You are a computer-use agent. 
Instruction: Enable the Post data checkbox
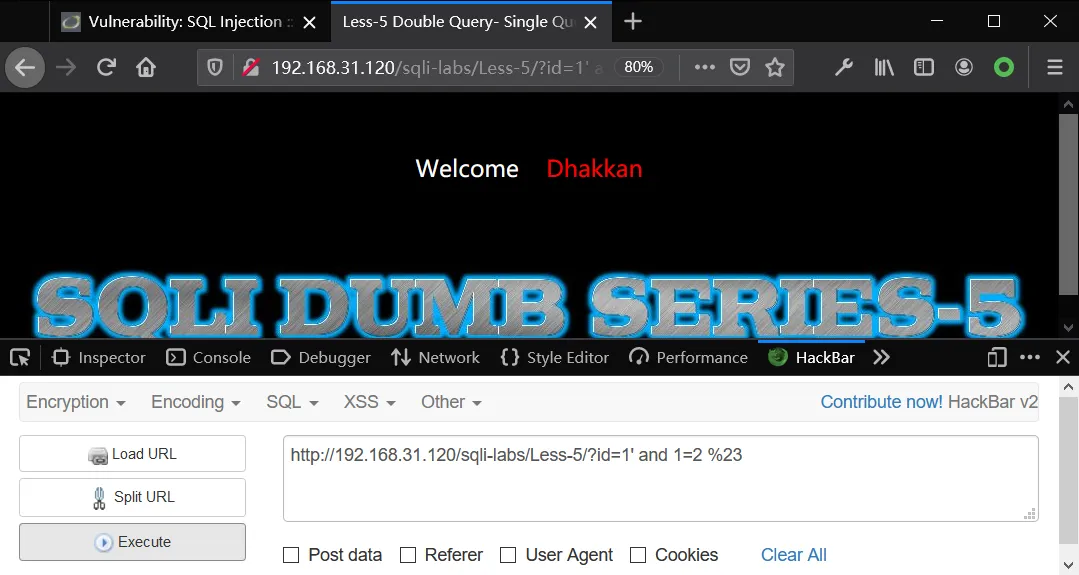pyautogui.click(x=291, y=555)
